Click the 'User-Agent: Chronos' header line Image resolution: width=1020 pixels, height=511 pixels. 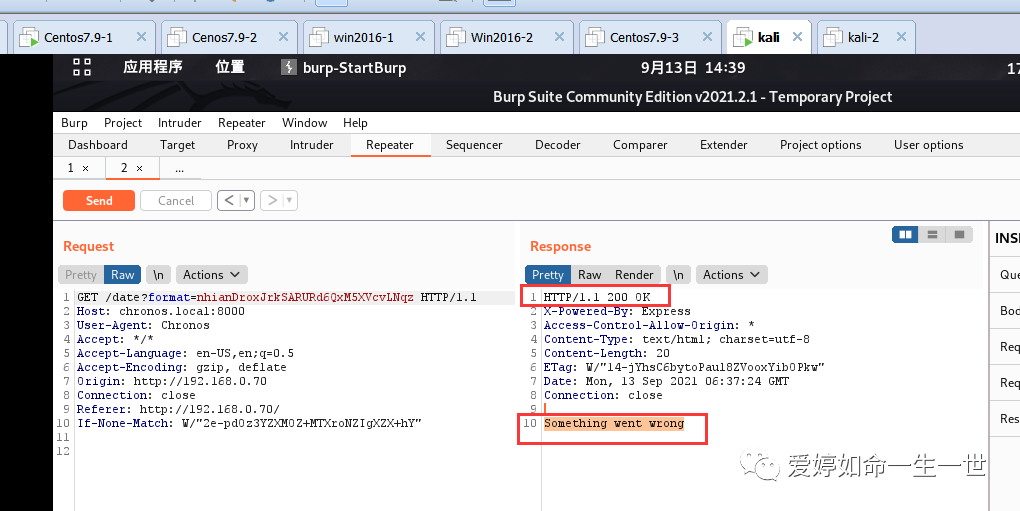pyautogui.click(x=143, y=325)
